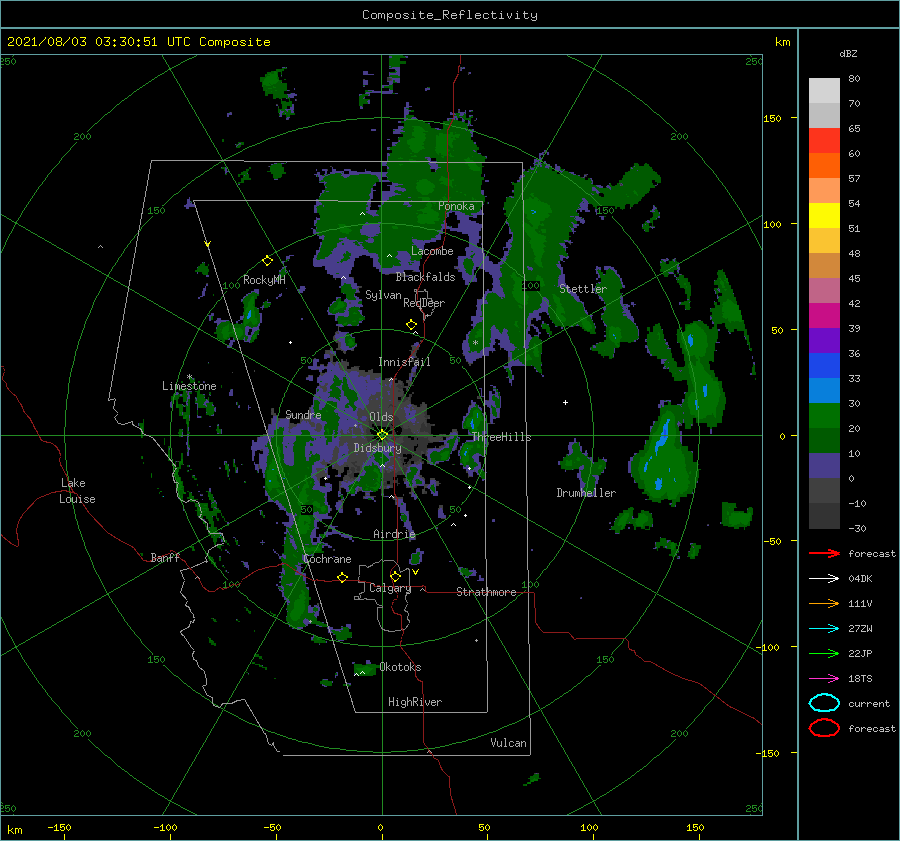900x841 pixels.
Task: Click the -30 dBZ scale value
Action: (x=858, y=529)
